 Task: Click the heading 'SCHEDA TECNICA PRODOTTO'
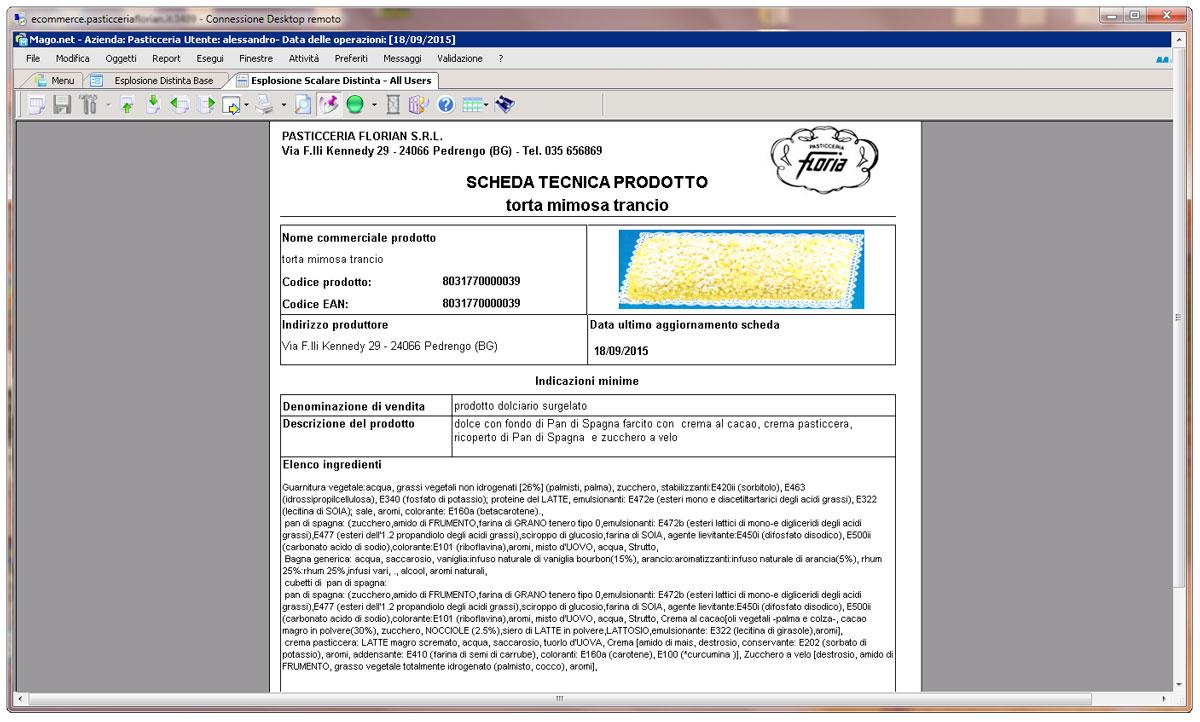587,182
